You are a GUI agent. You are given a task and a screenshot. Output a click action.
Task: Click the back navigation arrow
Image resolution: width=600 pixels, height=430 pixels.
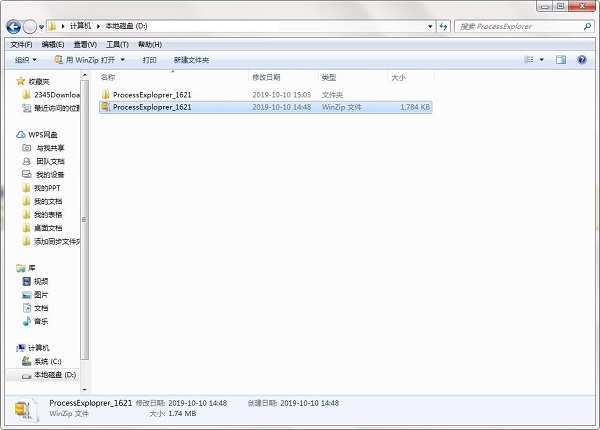13,25
